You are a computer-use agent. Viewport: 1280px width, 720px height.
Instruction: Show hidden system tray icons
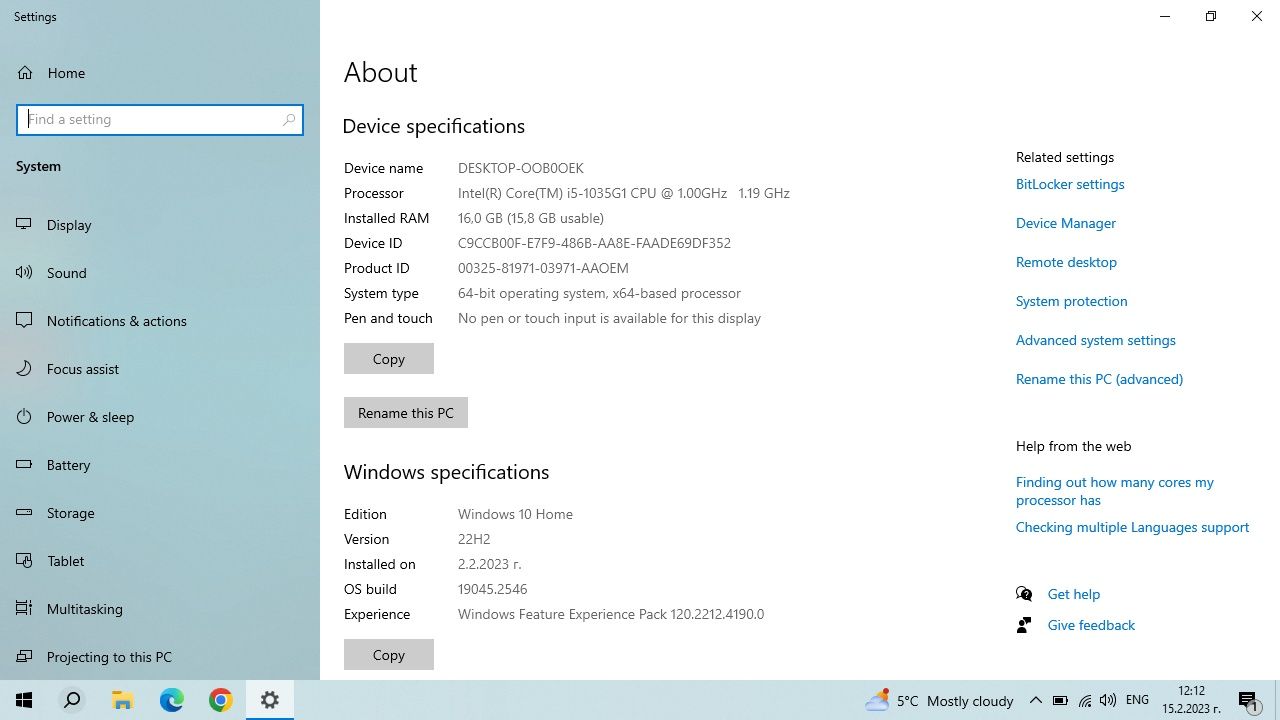point(1036,701)
